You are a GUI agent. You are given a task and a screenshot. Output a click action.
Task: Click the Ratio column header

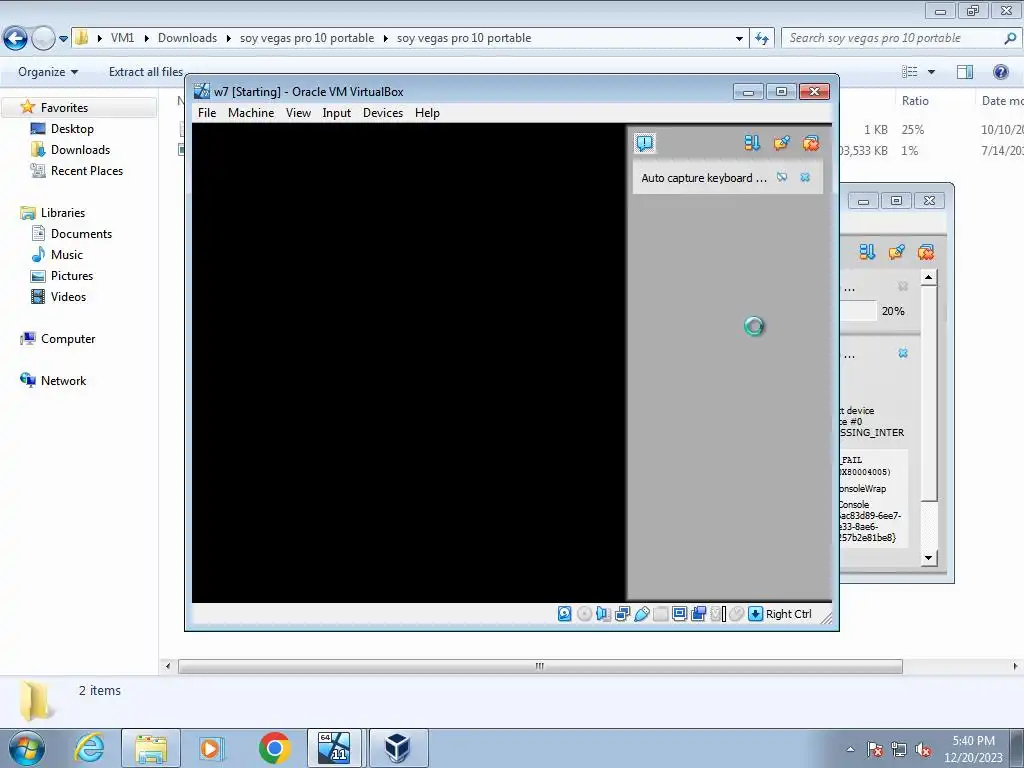point(915,101)
